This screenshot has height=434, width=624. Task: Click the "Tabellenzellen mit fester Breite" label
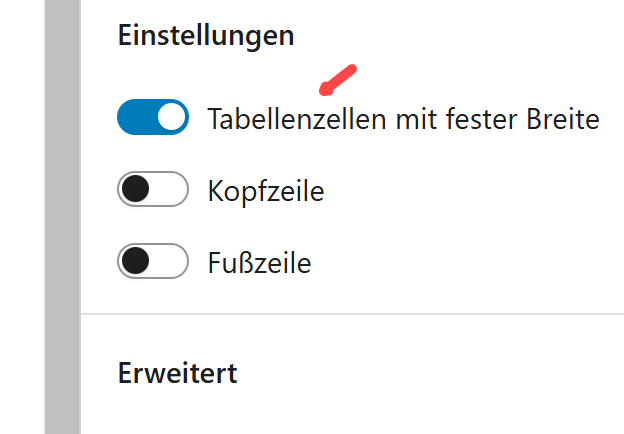point(403,119)
